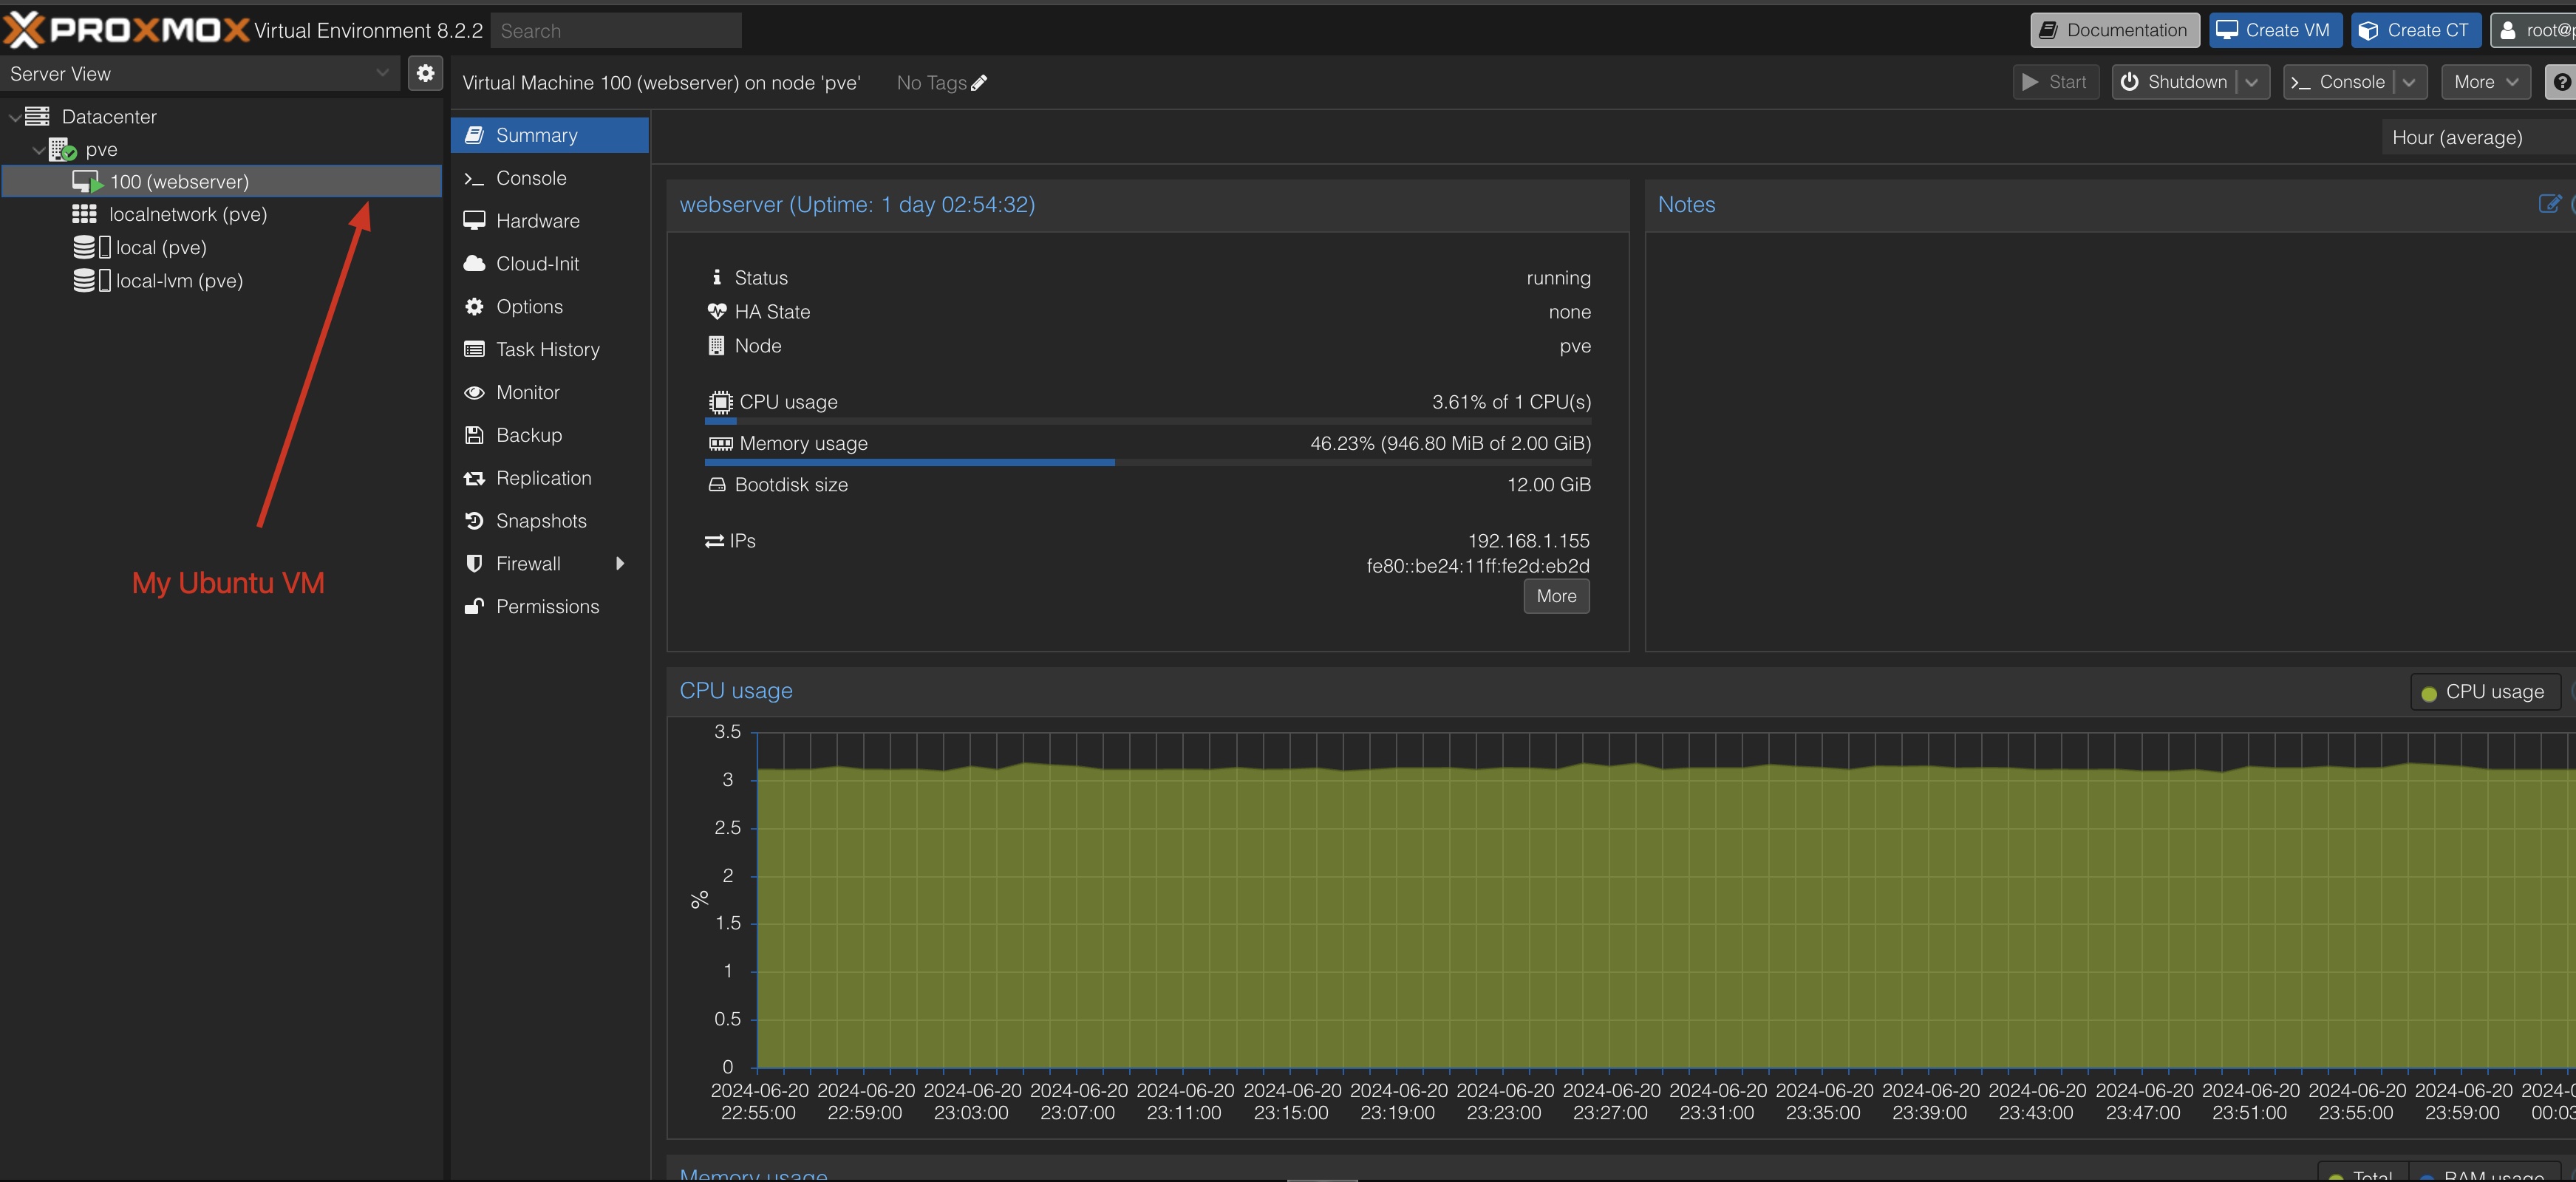Click the No Tags label
Image resolution: width=2576 pixels, height=1182 pixels.
click(x=931, y=83)
